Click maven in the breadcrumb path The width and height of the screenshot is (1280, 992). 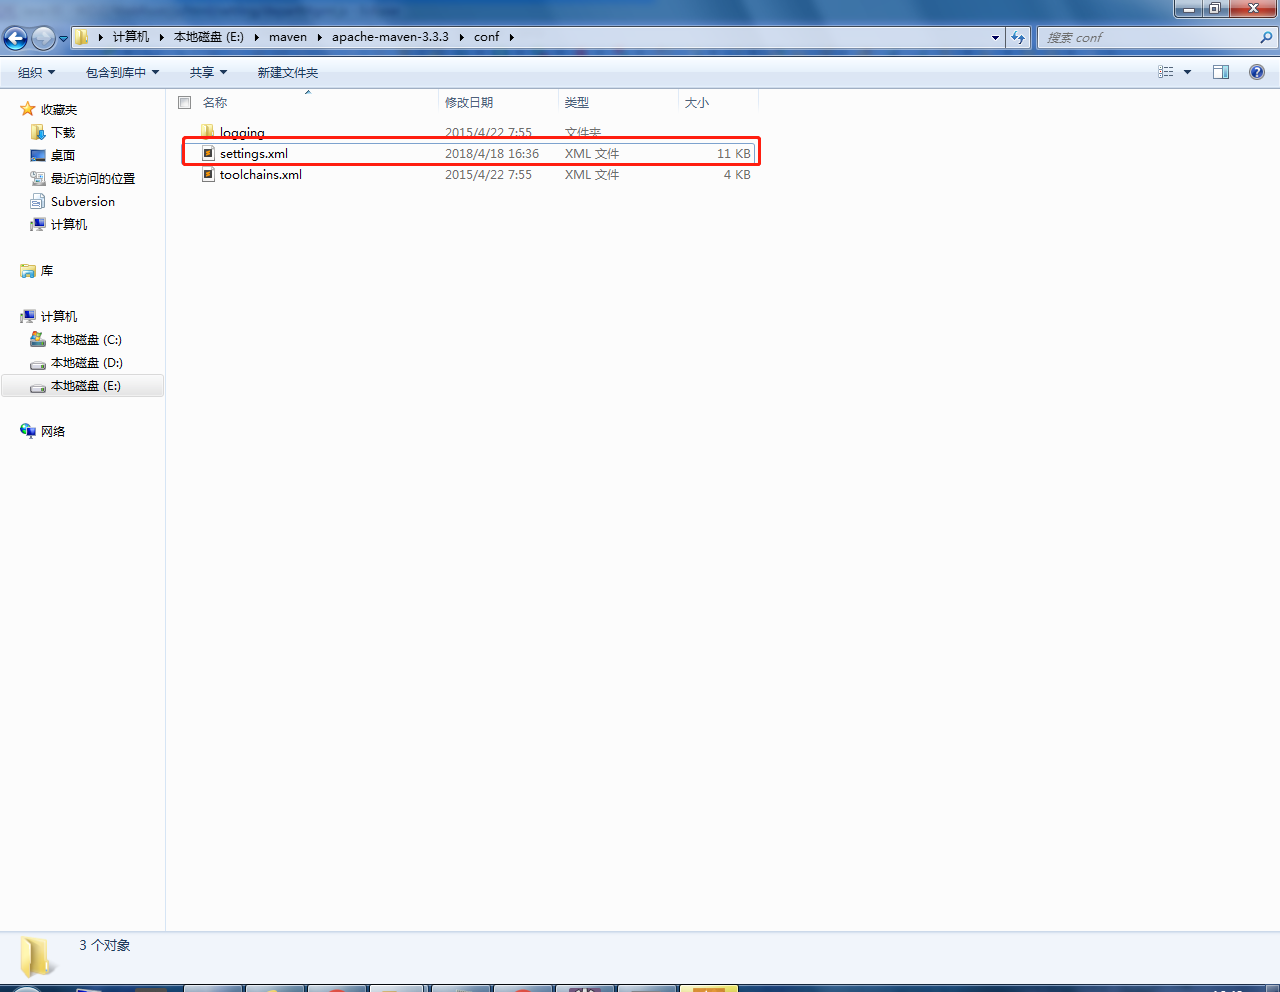[288, 37]
